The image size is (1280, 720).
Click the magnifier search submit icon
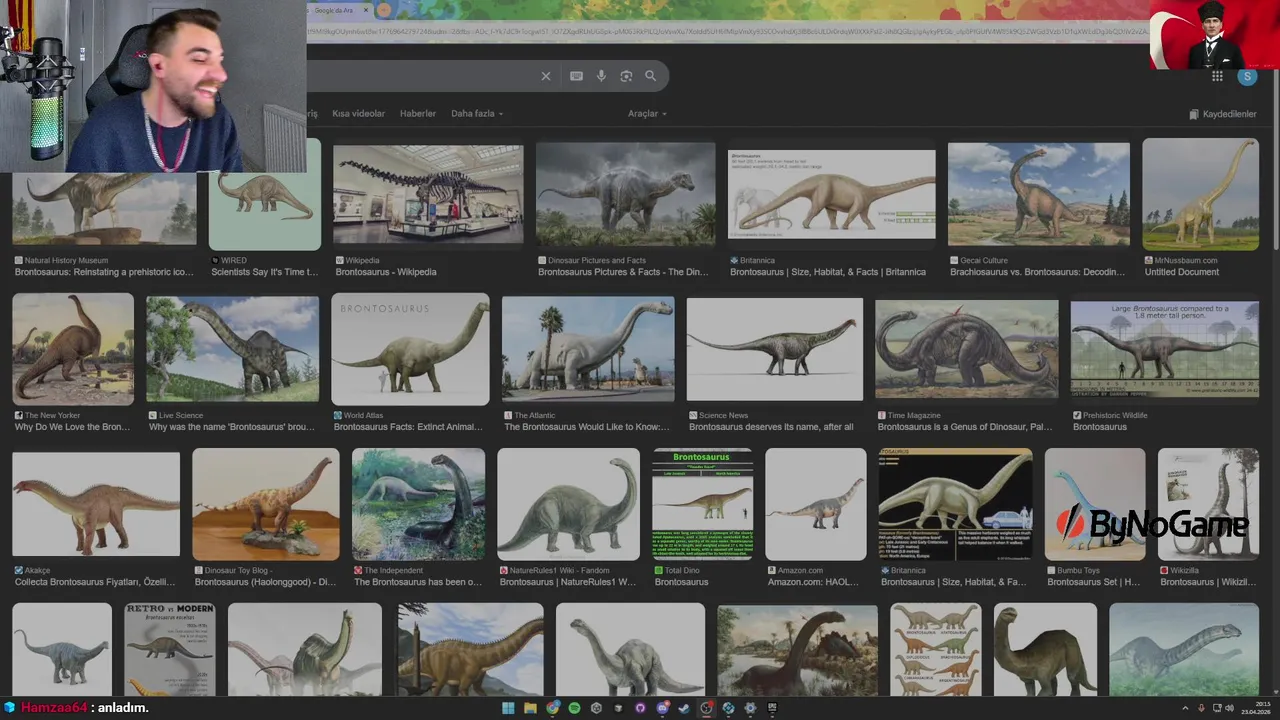pyautogui.click(x=651, y=76)
